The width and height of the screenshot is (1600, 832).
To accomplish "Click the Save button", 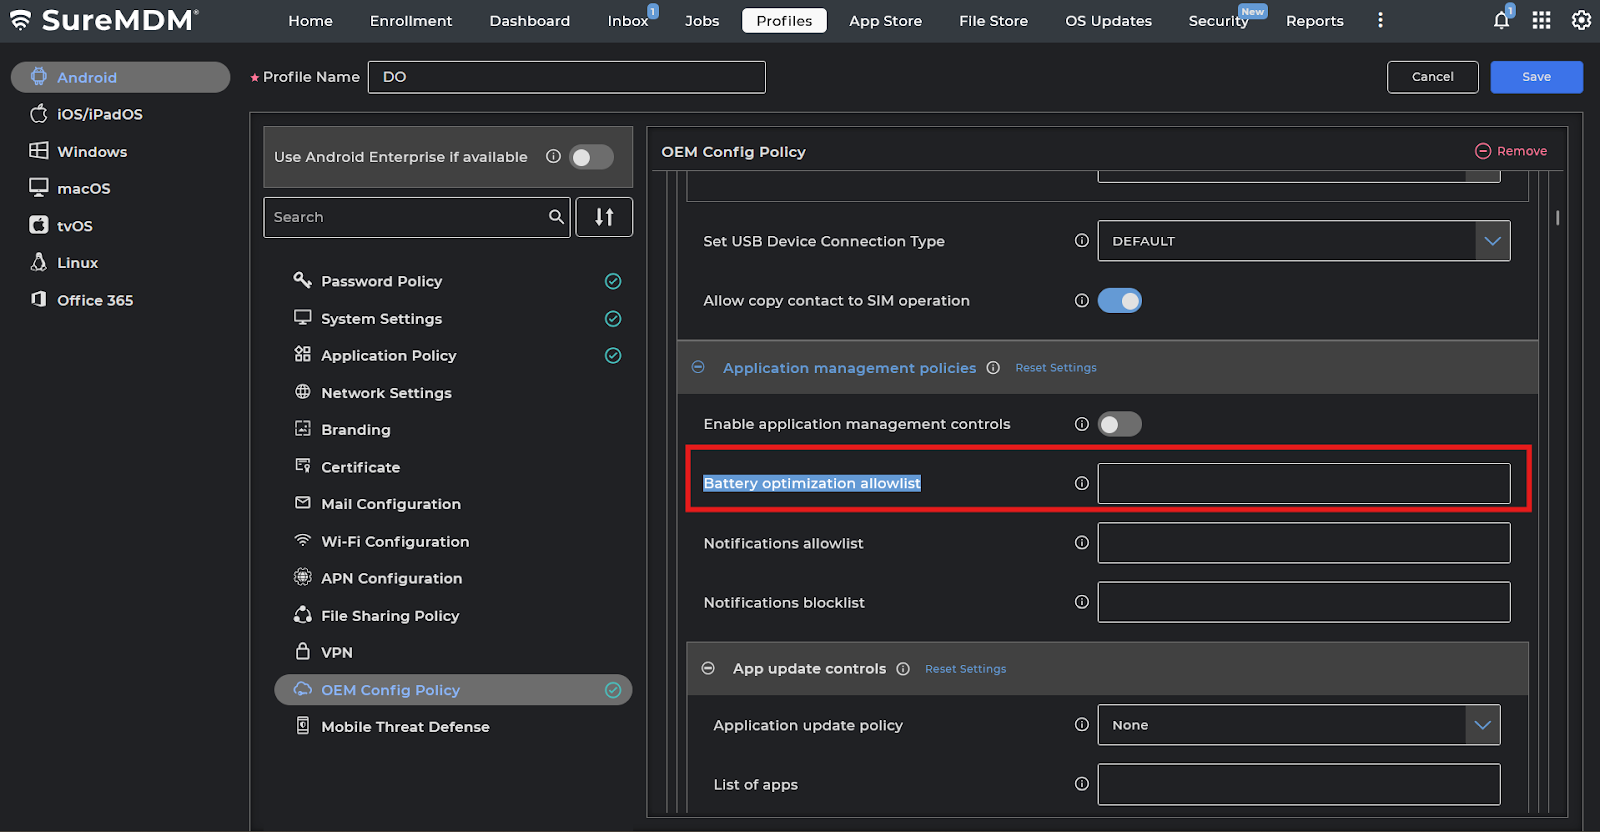I will [1536, 77].
